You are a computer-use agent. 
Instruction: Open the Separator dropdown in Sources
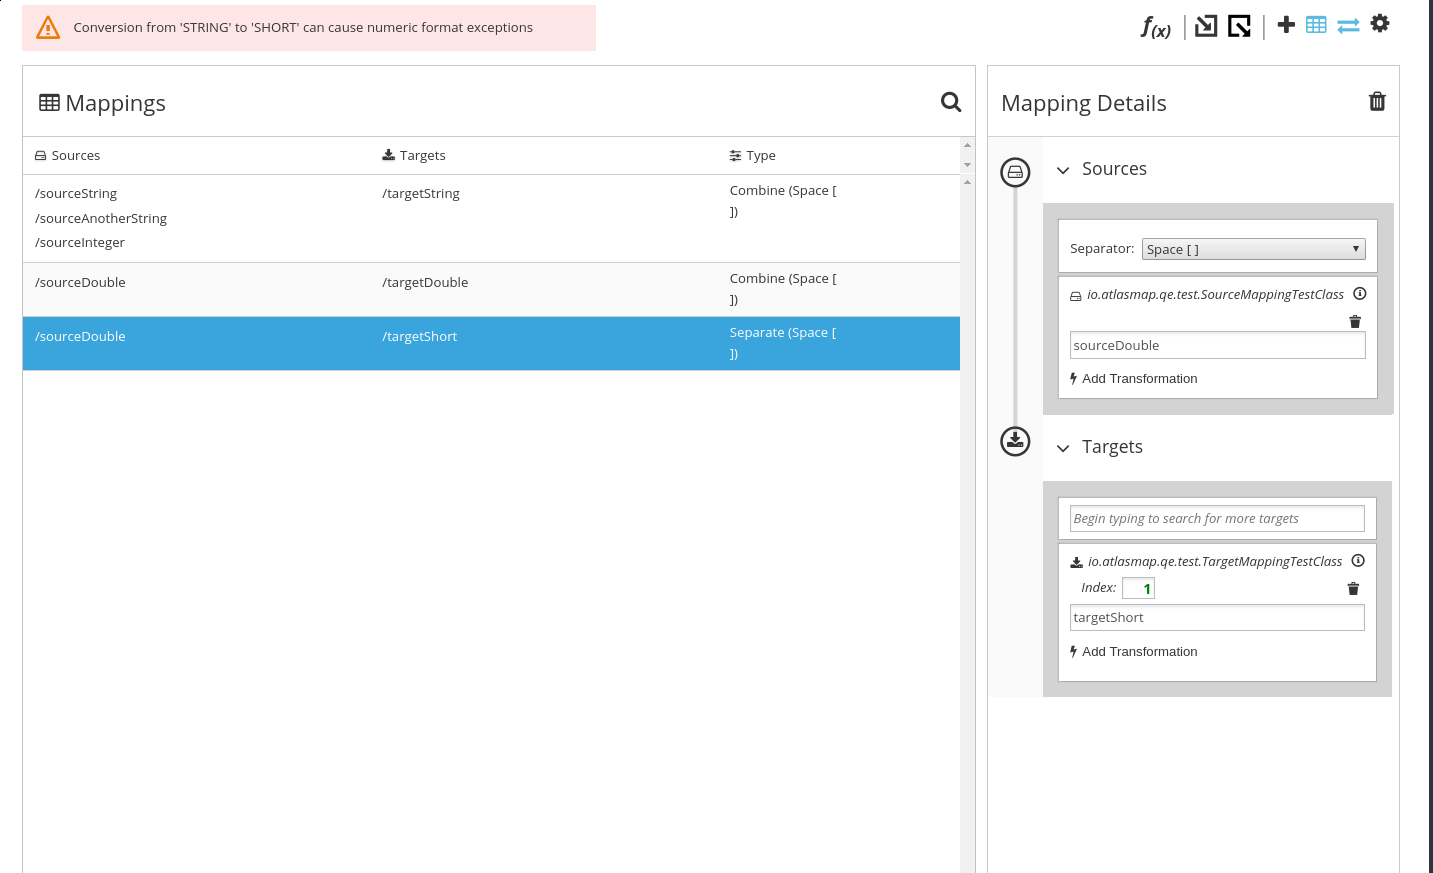click(x=1253, y=248)
